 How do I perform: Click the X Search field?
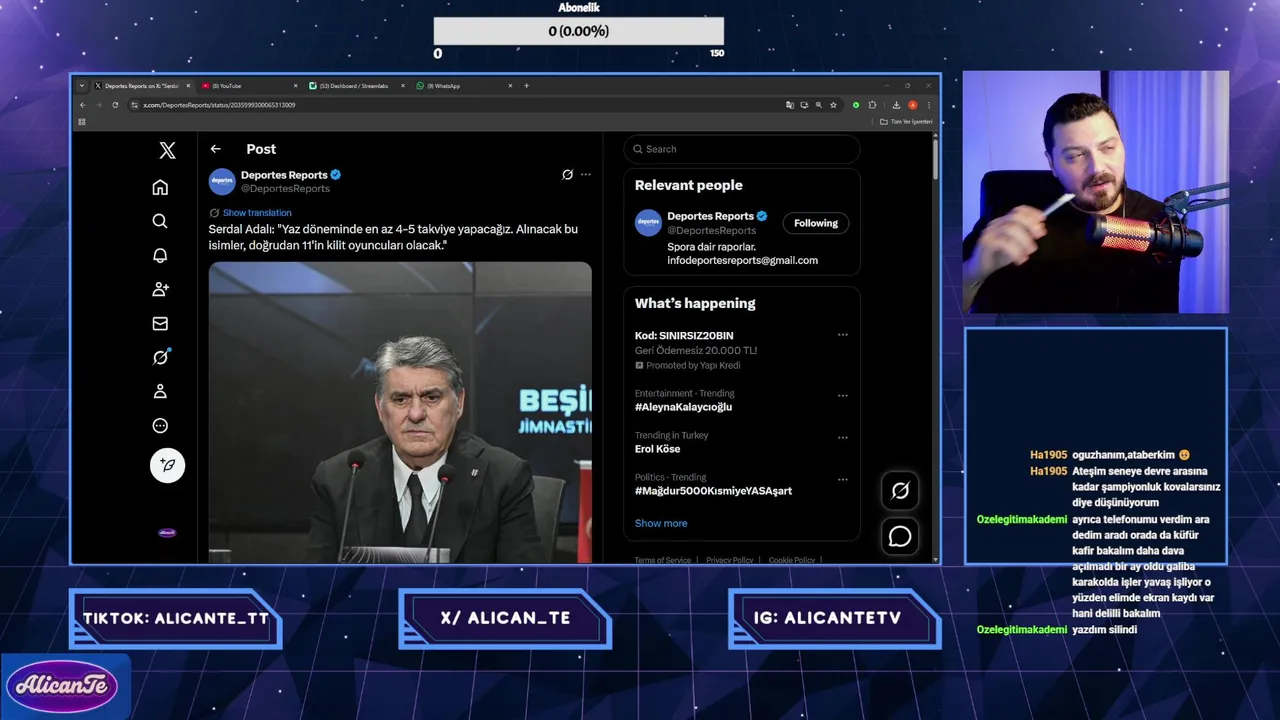pos(741,149)
